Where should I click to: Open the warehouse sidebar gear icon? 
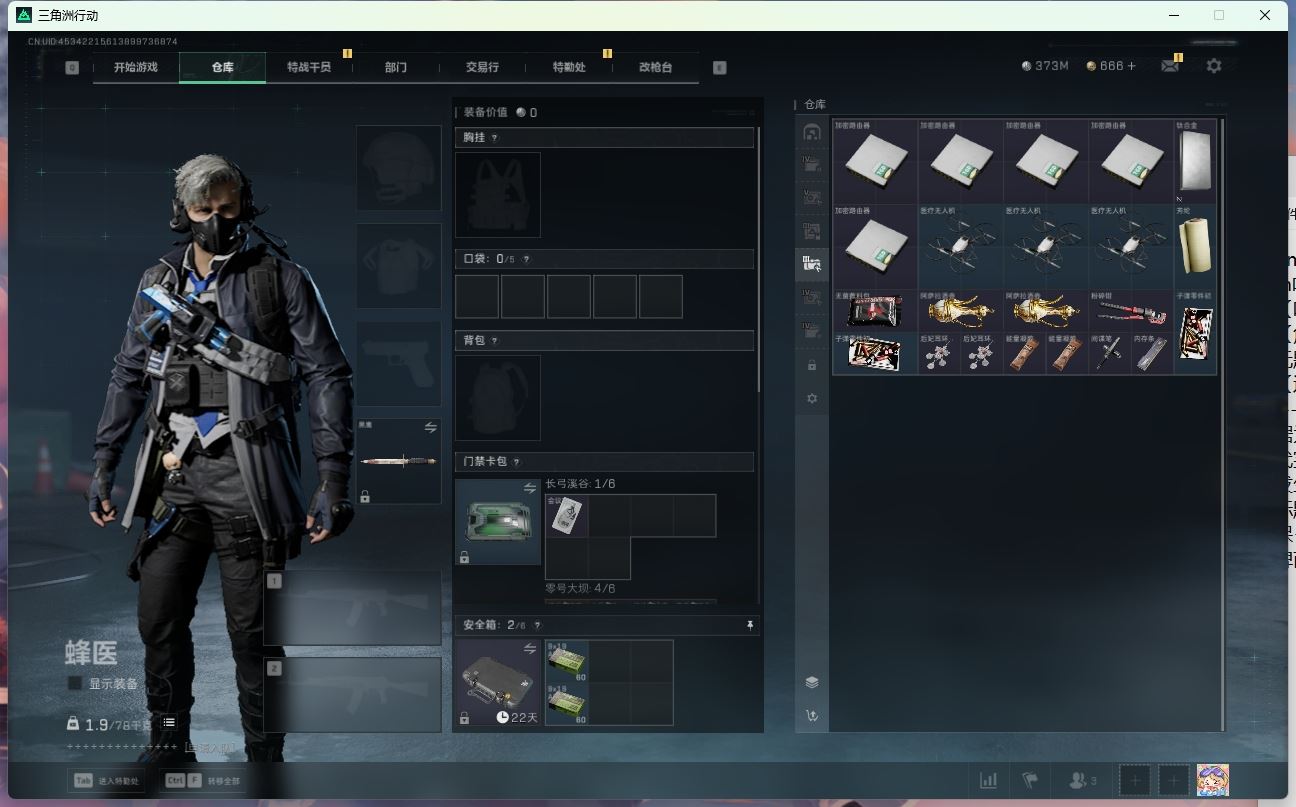click(812, 398)
